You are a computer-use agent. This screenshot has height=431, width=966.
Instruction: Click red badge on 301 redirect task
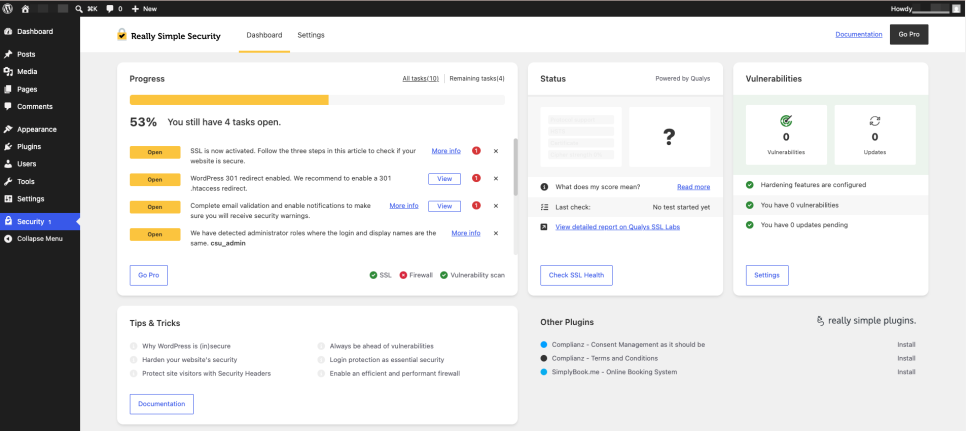476,179
